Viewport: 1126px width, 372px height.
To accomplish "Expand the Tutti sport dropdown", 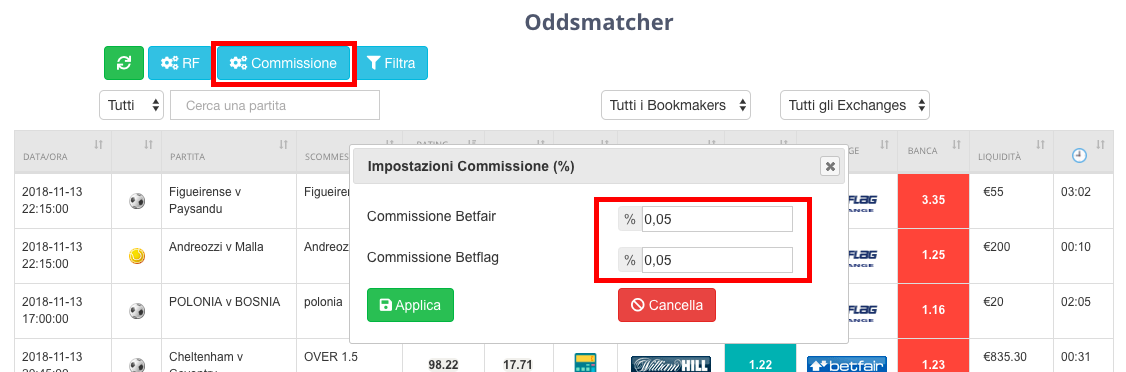I will click(131, 106).
